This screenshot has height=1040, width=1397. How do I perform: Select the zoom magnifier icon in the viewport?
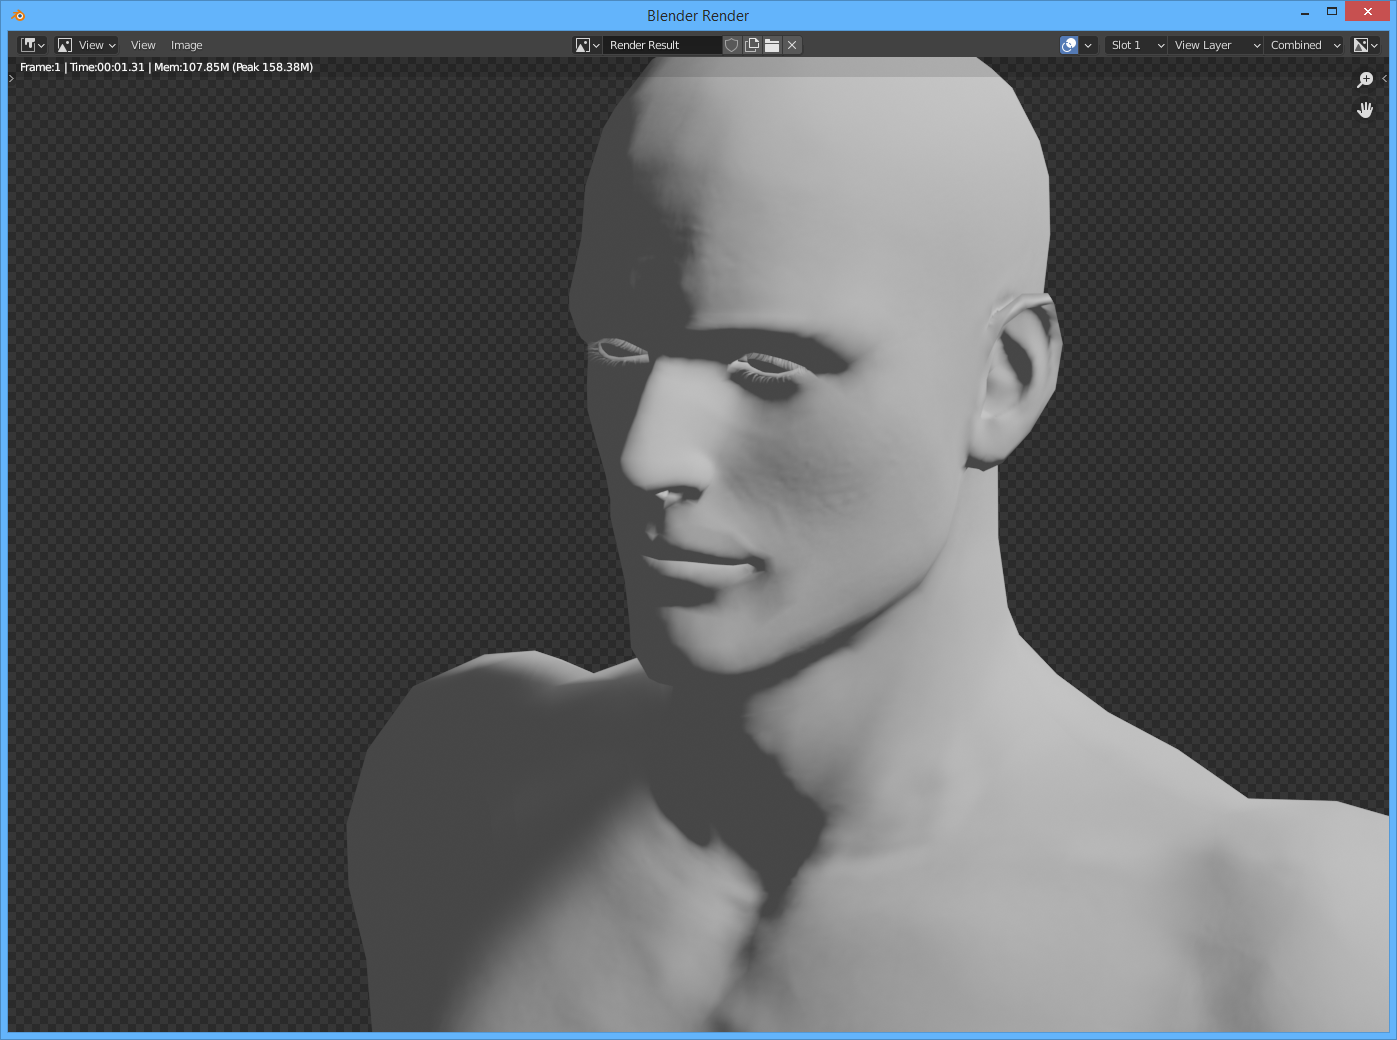[x=1365, y=80]
